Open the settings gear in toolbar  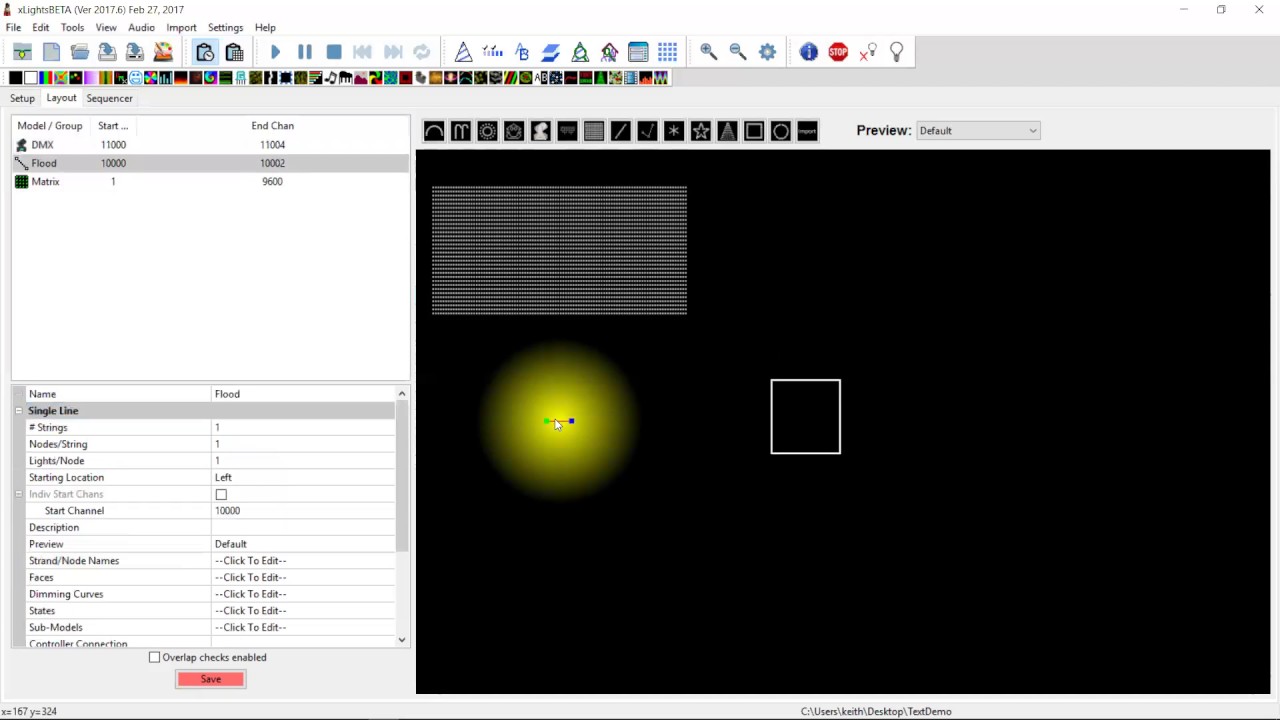[767, 52]
